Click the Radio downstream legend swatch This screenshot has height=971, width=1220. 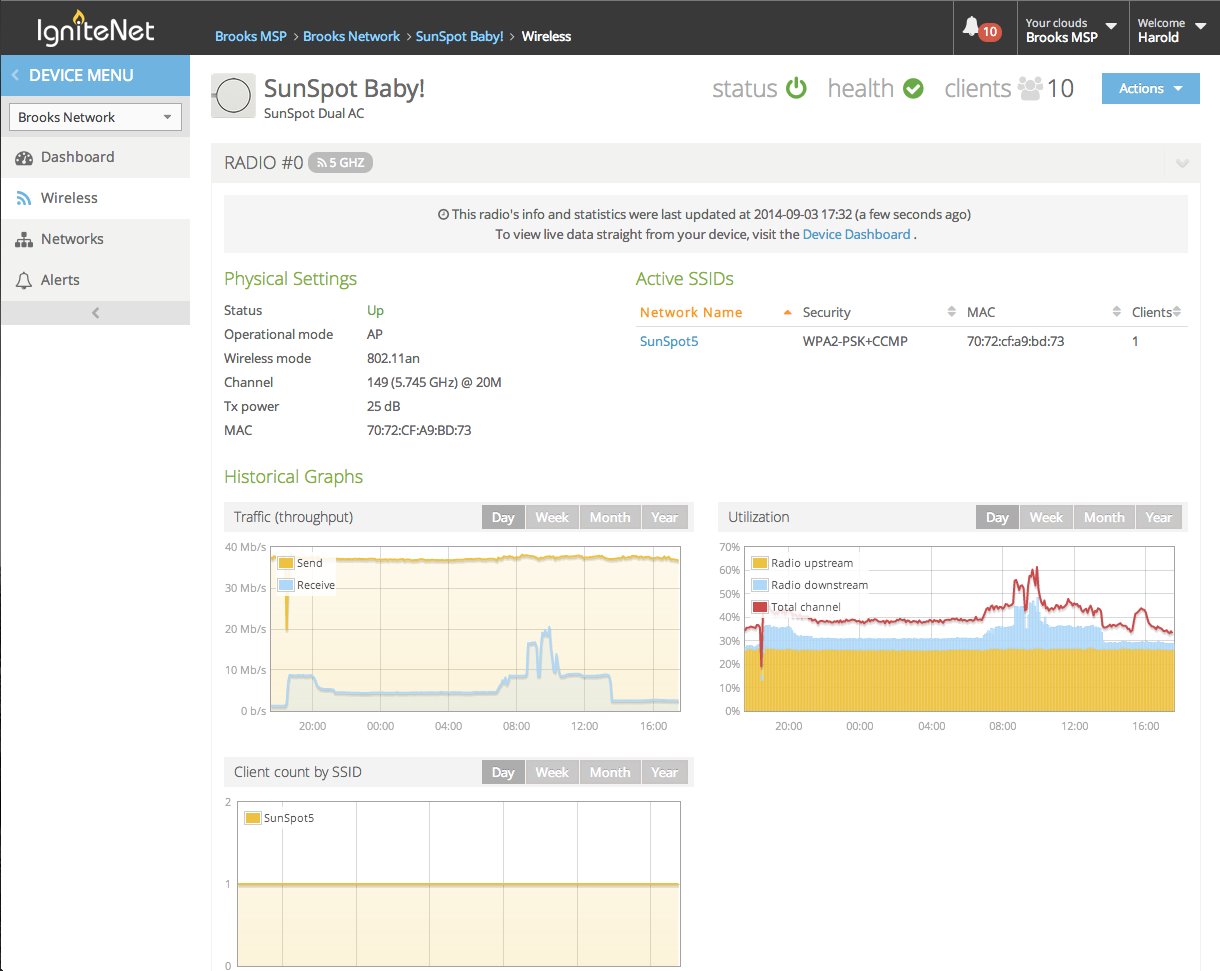(x=759, y=585)
